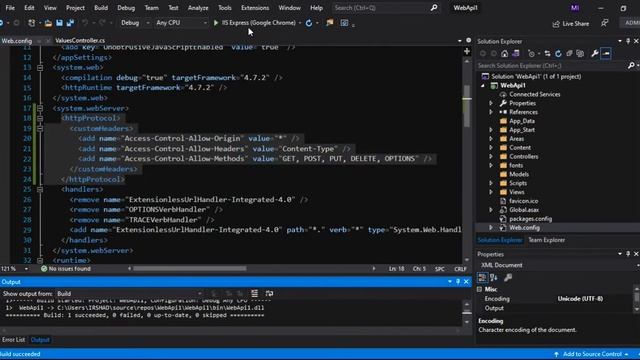Open the Debug configuration dropdown
The image size is (640, 360).
point(135,23)
